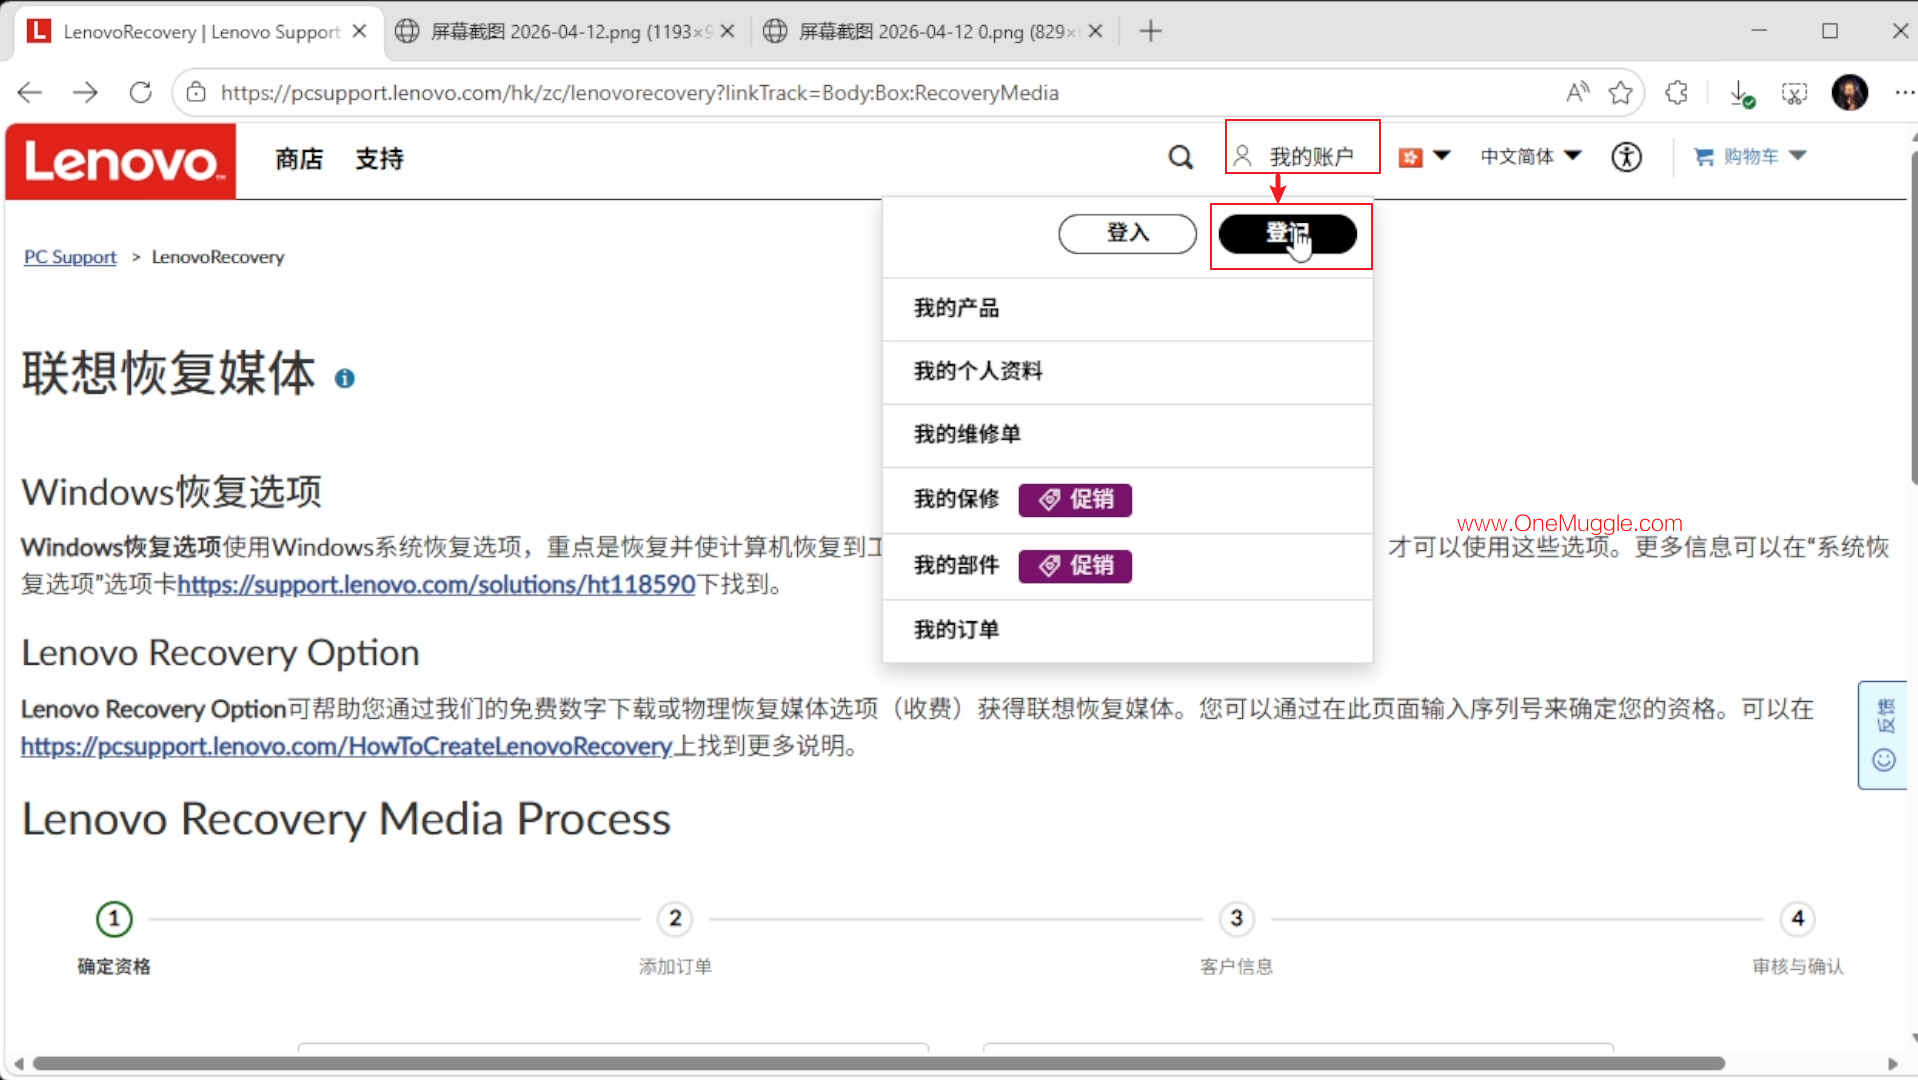Expand the 购物车 dropdown arrow
Image resolution: width=1918 pixels, height=1080 pixels.
click(x=1798, y=156)
